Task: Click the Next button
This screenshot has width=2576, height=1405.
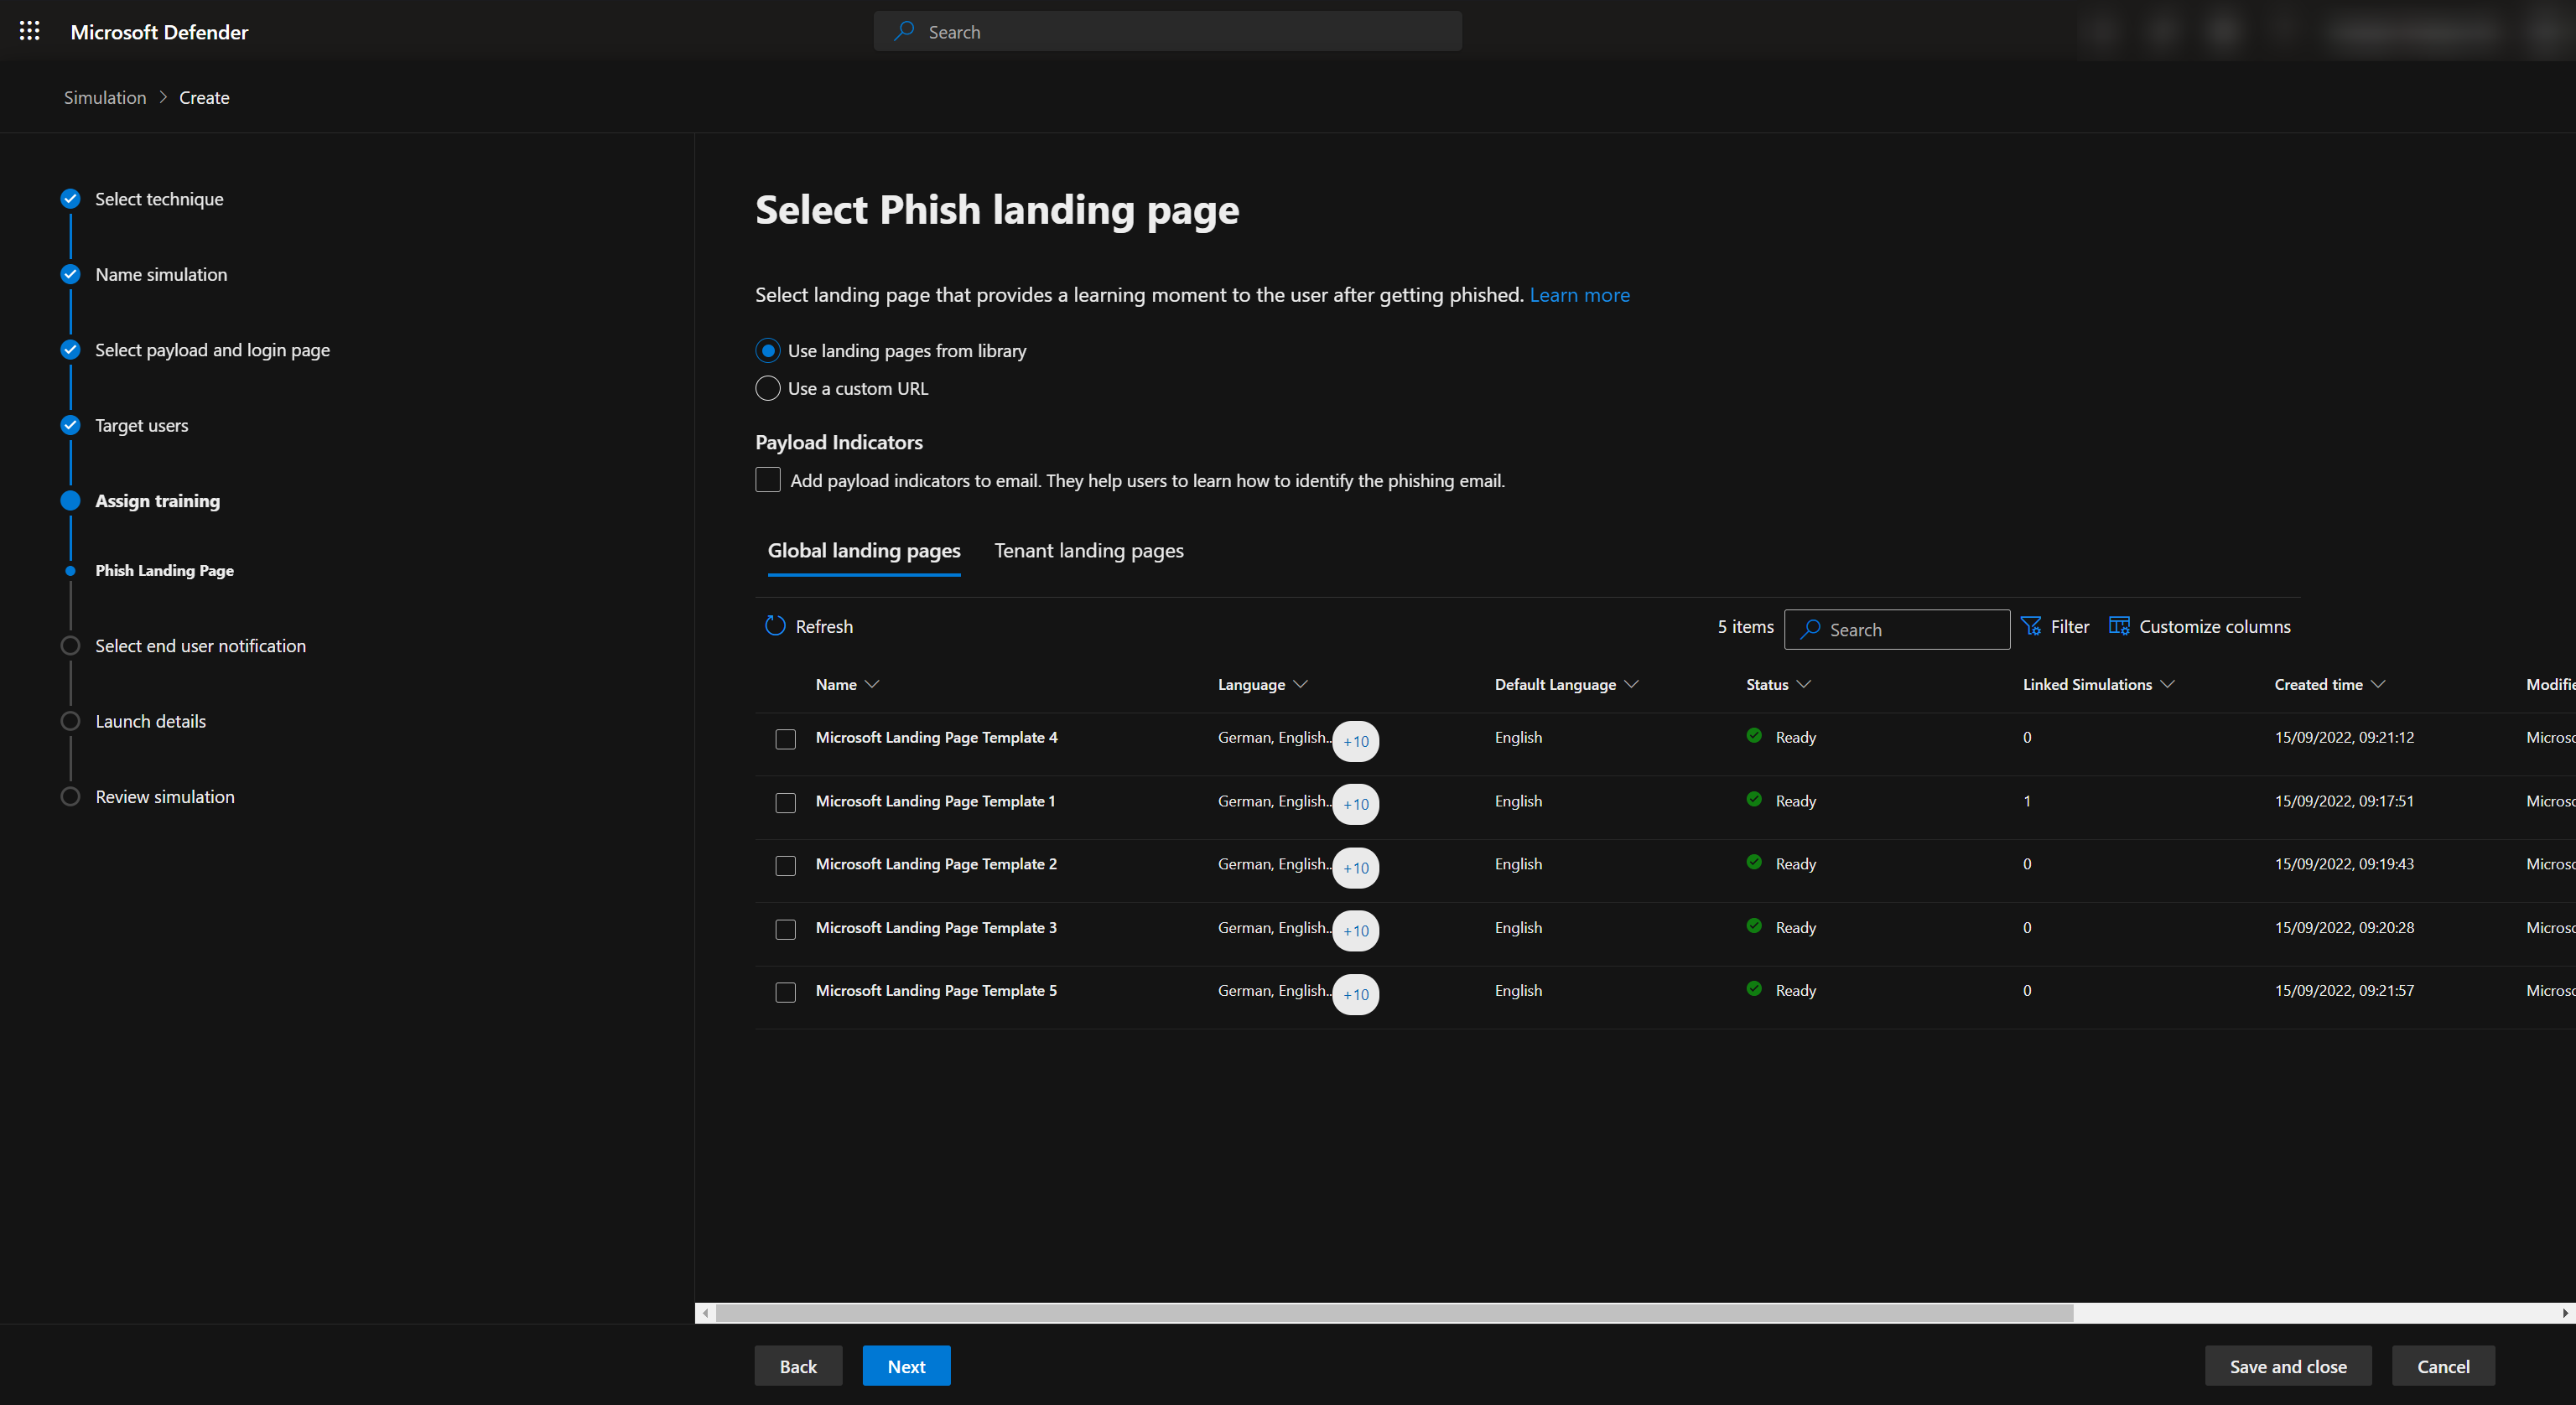Action: click(906, 1366)
